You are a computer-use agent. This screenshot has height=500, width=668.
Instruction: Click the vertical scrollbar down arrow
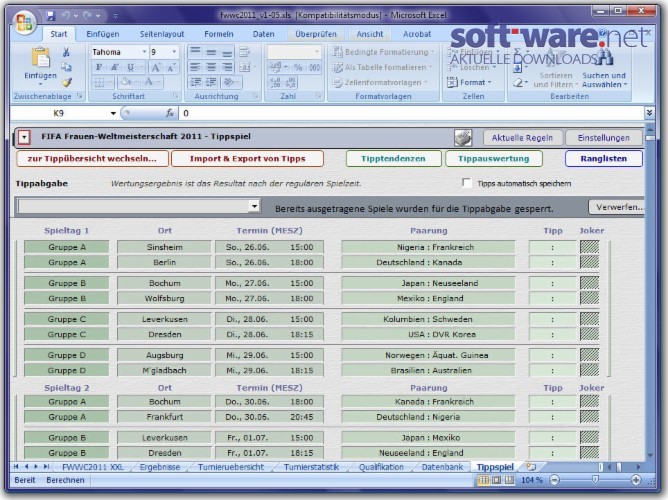[650, 455]
